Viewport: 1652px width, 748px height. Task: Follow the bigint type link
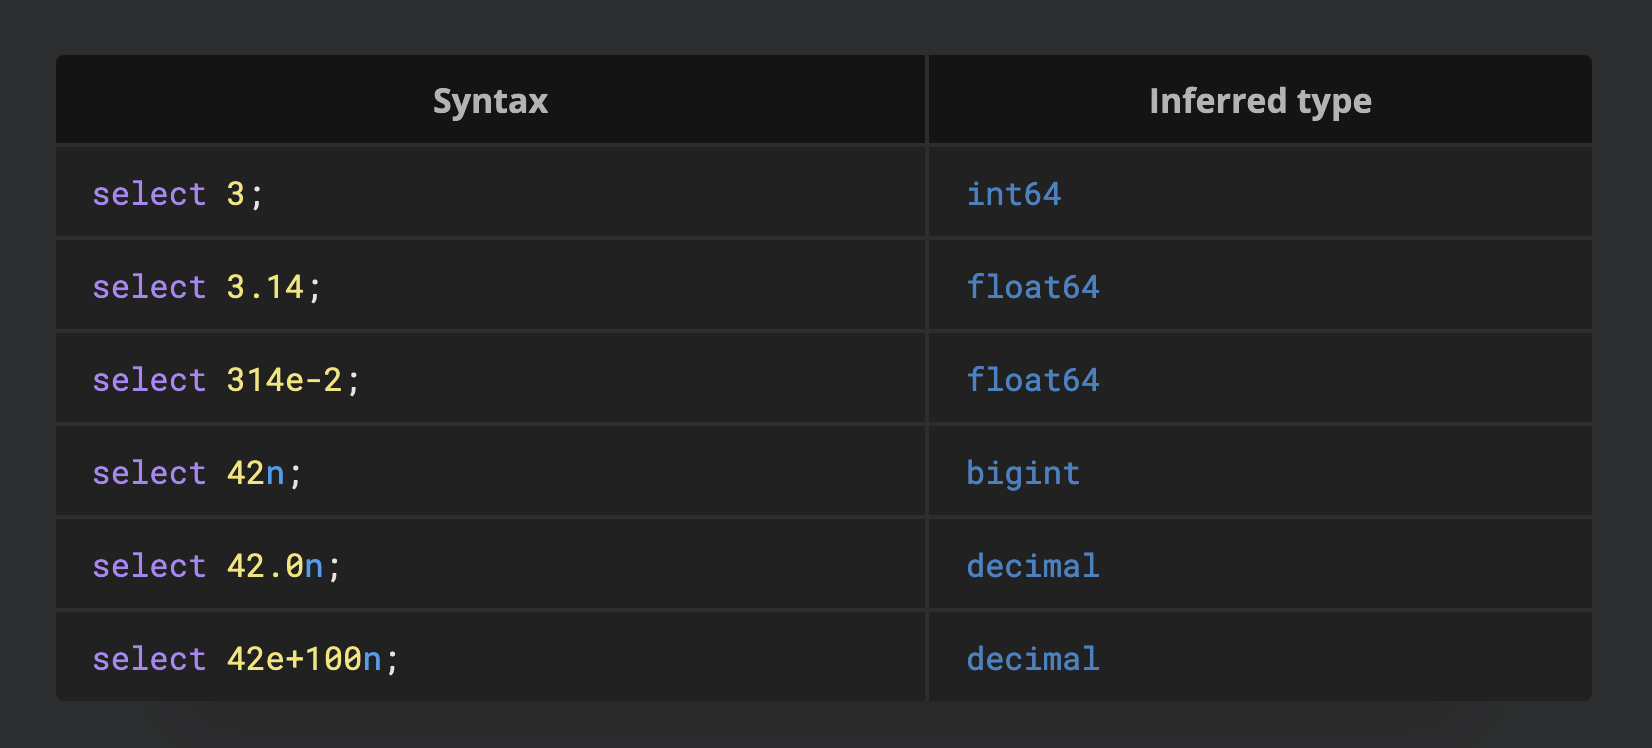click(x=1022, y=473)
